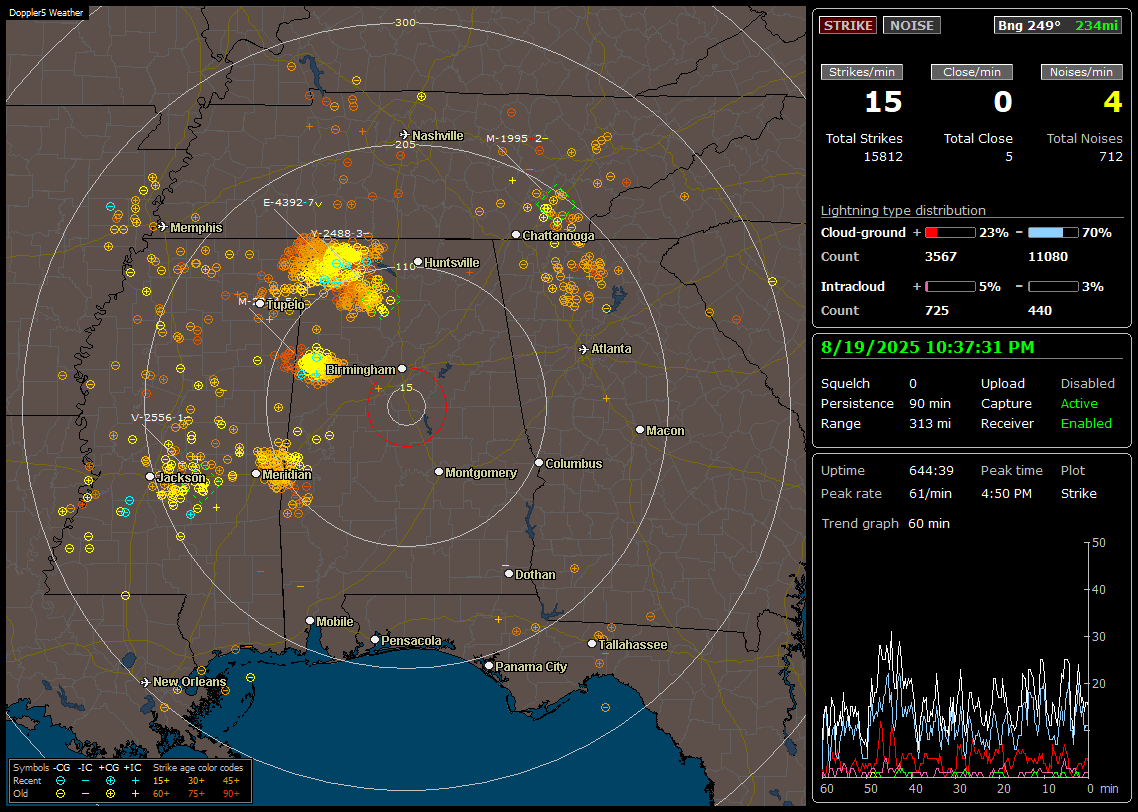Click the 300 range ring label
Image resolution: width=1138 pixels, height=812 pixels.
[x=405, y=22]
